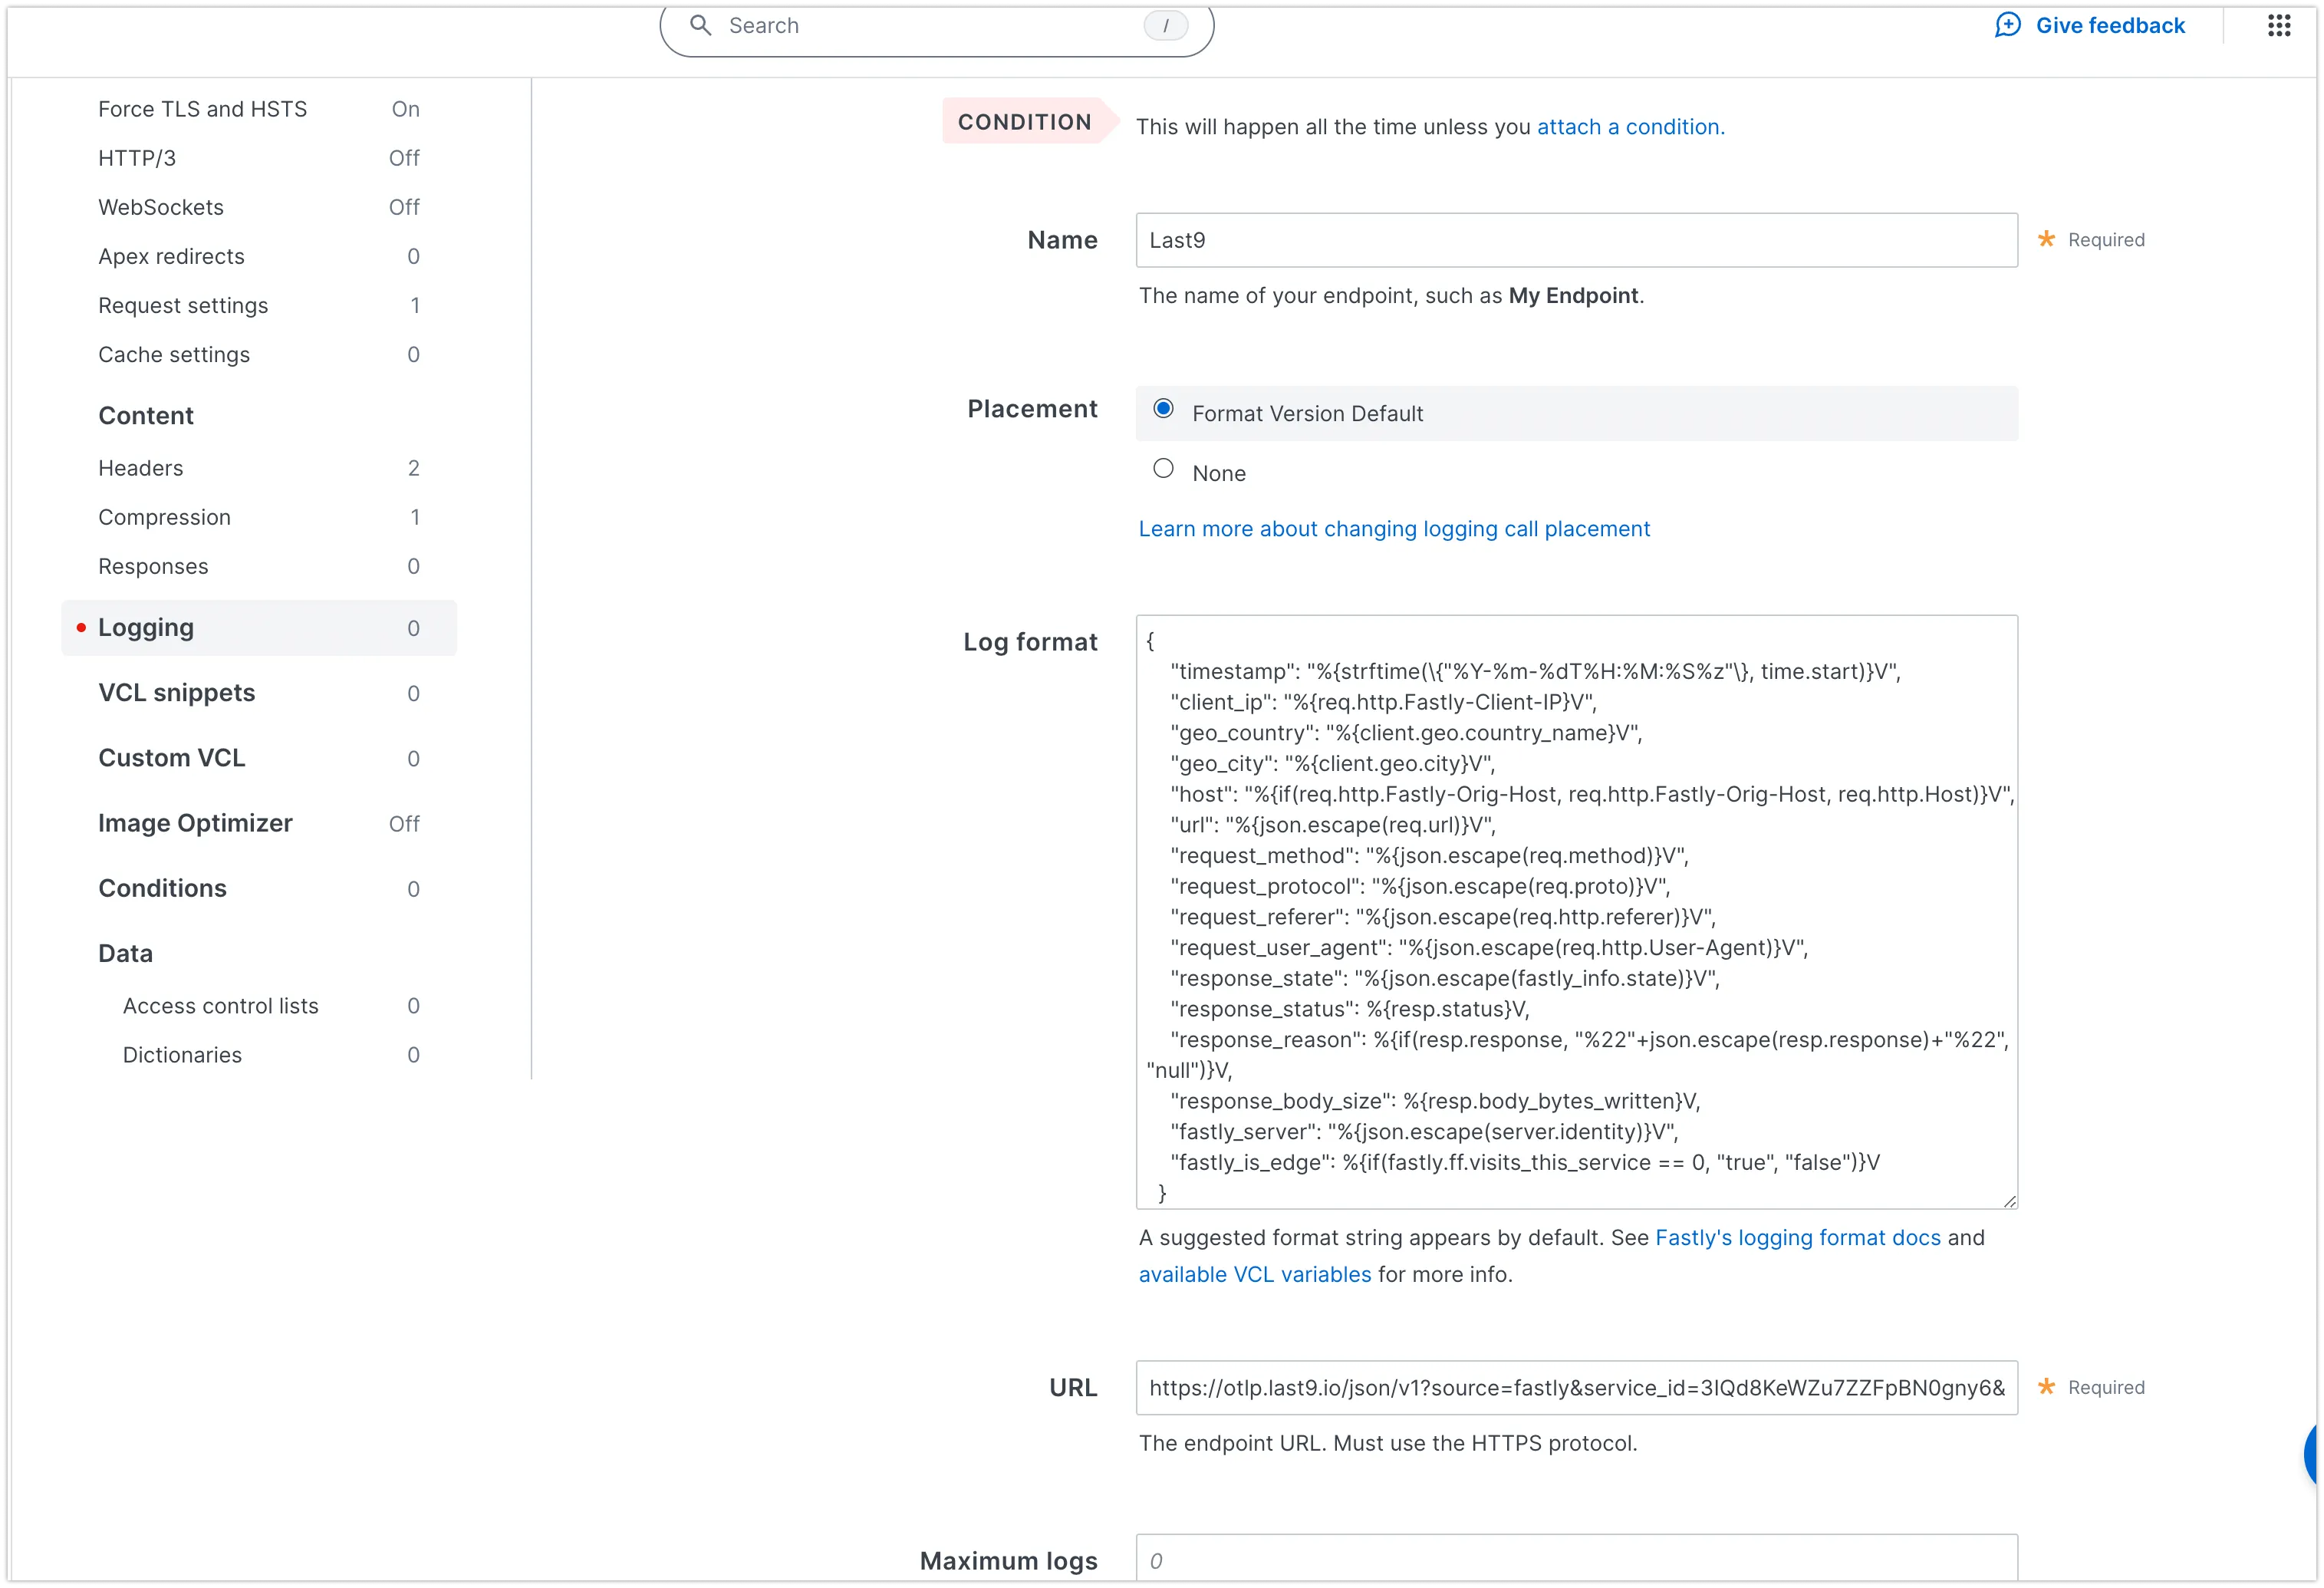The width and height of the screenshot is (2324, 1588).
Task: Click the available VCL variables link
Action: (x=1254, y=1275)
